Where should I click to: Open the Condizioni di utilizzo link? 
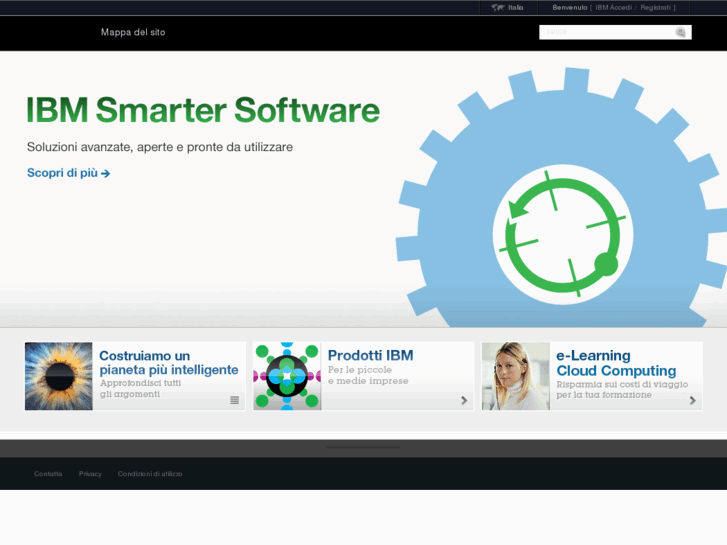[150, 474]
